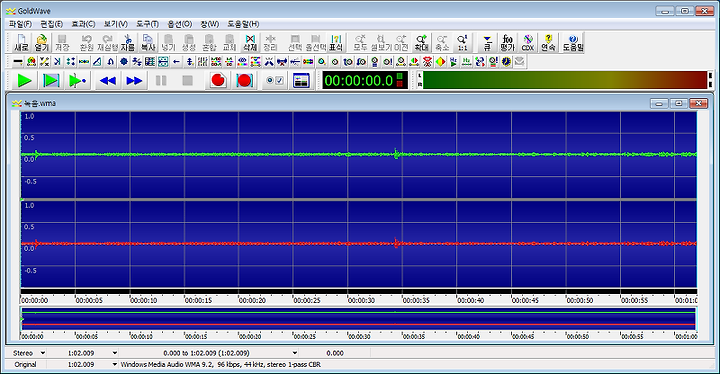Click the 복사 copy button

coord(148,42)
